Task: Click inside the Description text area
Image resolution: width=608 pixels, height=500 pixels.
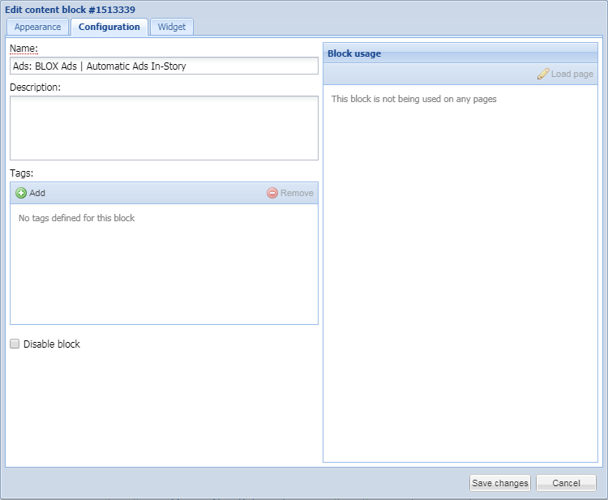Action: click(x=164, y=128)
